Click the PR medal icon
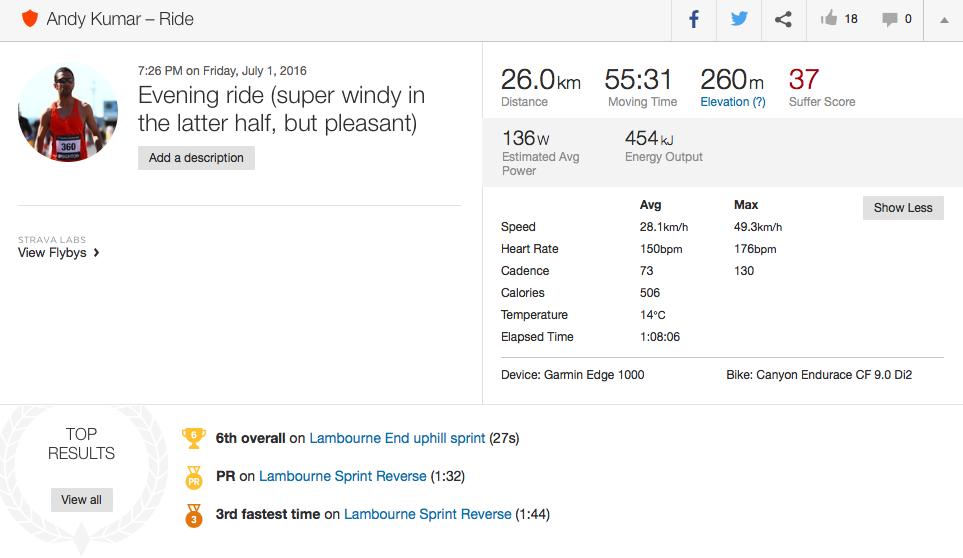Image resolution: width=963 pixels, height=558 pixels. point(193,477)
